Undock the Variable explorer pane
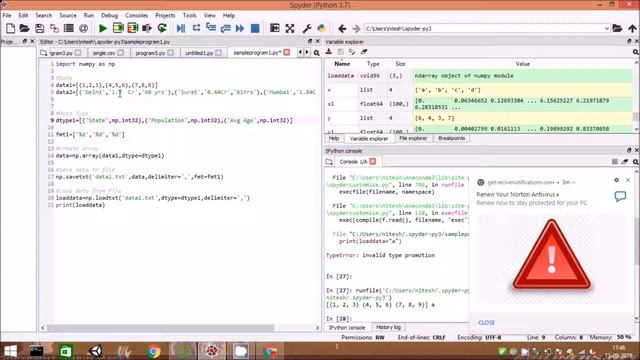The image size is (640, 360). [x=629, y=42]
